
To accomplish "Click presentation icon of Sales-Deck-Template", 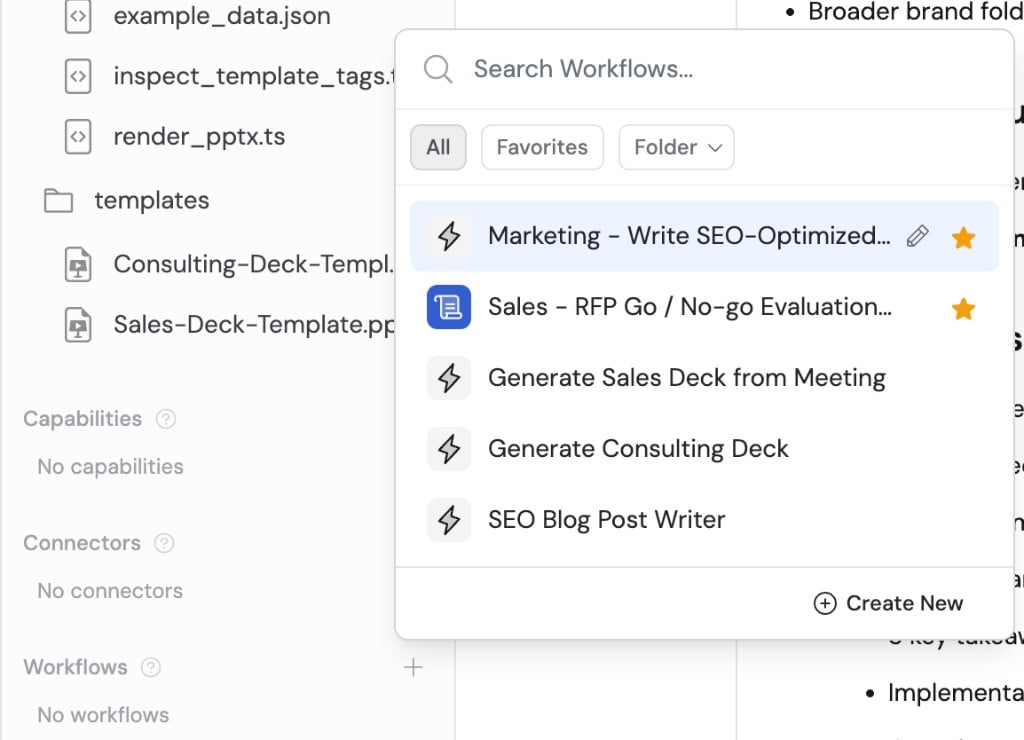I will tap(78, 325).
